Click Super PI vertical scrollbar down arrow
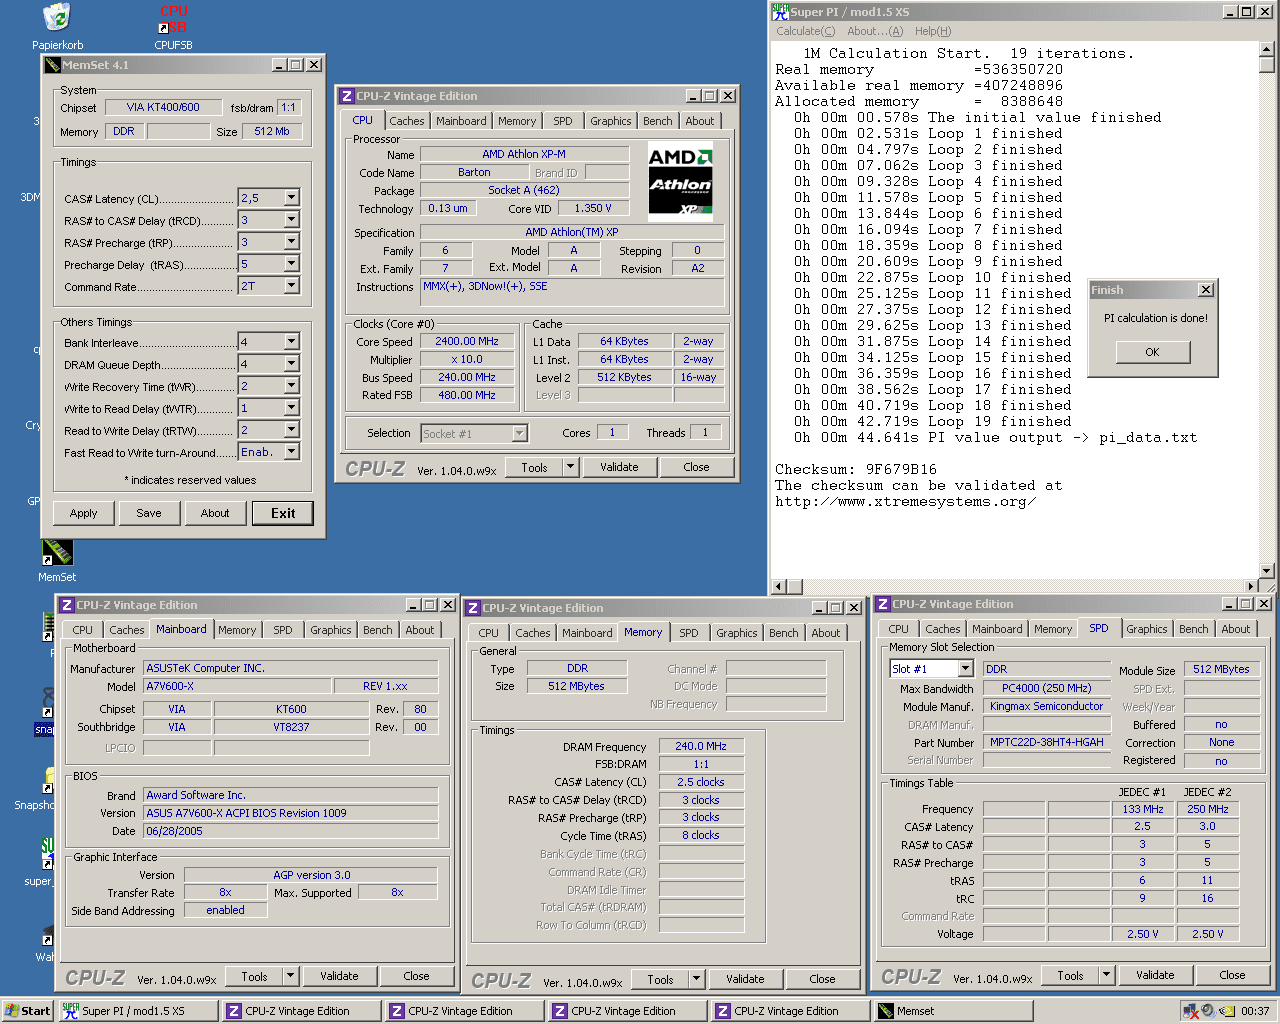Image resolution: width=1280 pixels, height=1024 pixels. (x=1267, y=571)
